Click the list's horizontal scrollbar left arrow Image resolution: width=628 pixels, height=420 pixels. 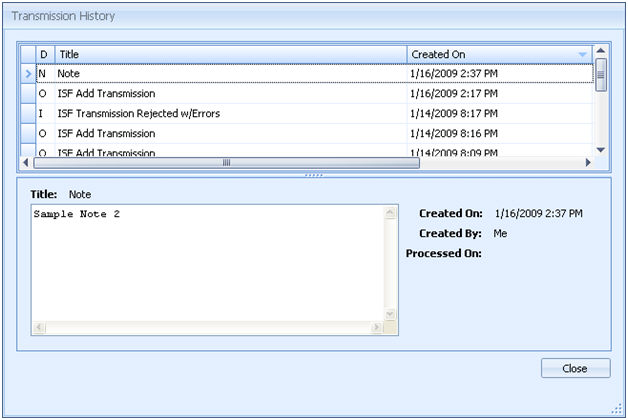pyautogui.click(x=28, y=162)
